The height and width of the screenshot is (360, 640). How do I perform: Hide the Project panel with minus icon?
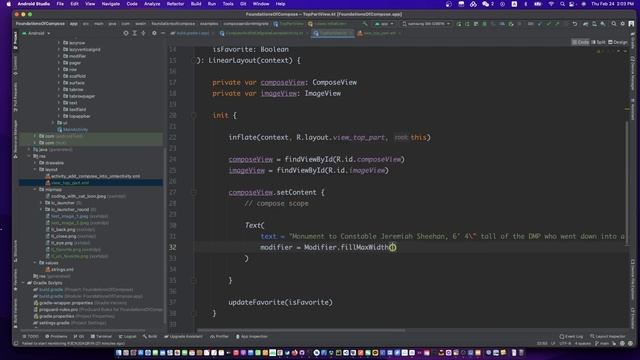click(x=162, y=33)
